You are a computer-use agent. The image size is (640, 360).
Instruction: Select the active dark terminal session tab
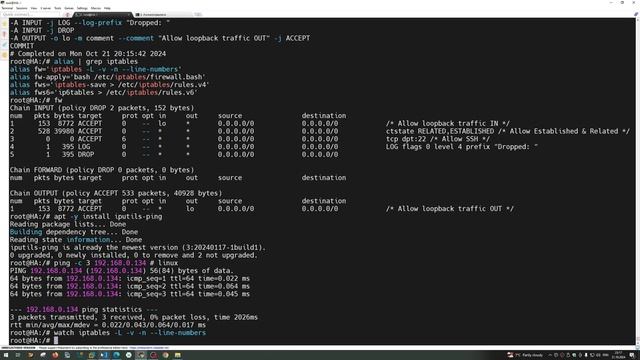[103, 15]
